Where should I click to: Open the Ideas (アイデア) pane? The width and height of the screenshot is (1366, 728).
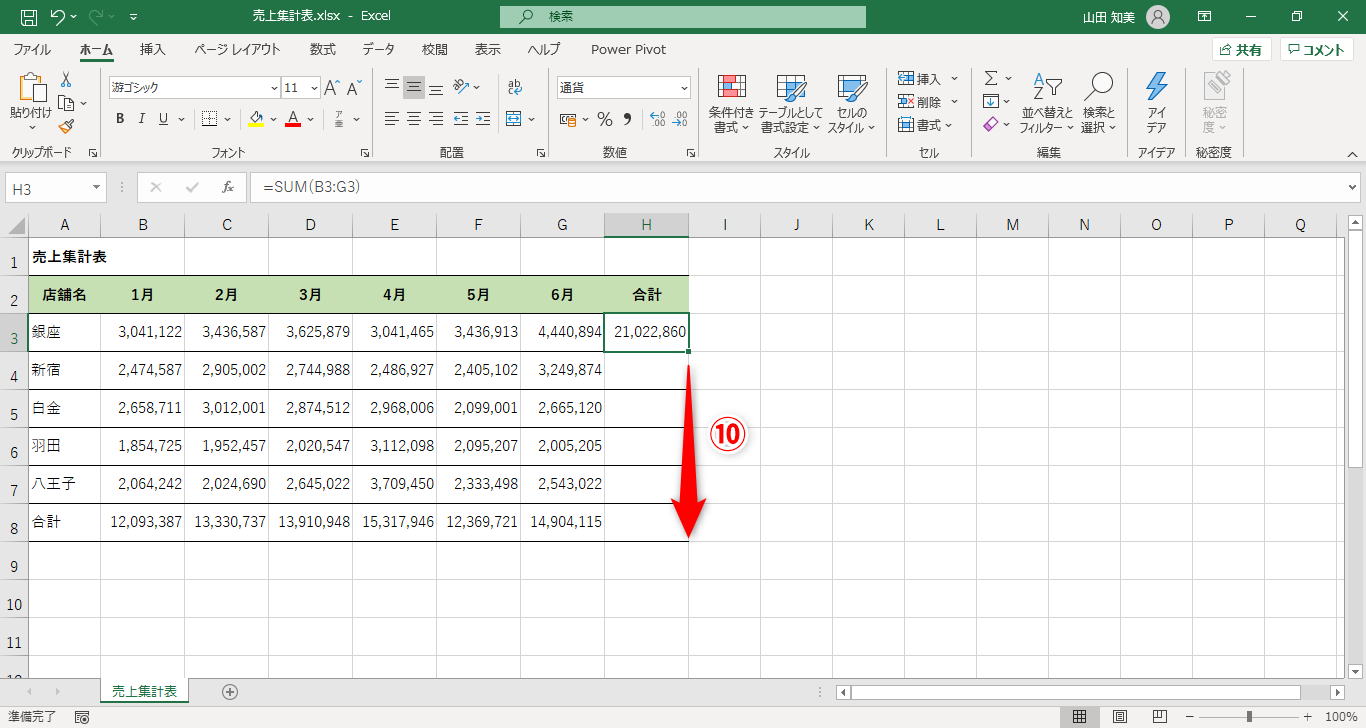point(1157,103)
